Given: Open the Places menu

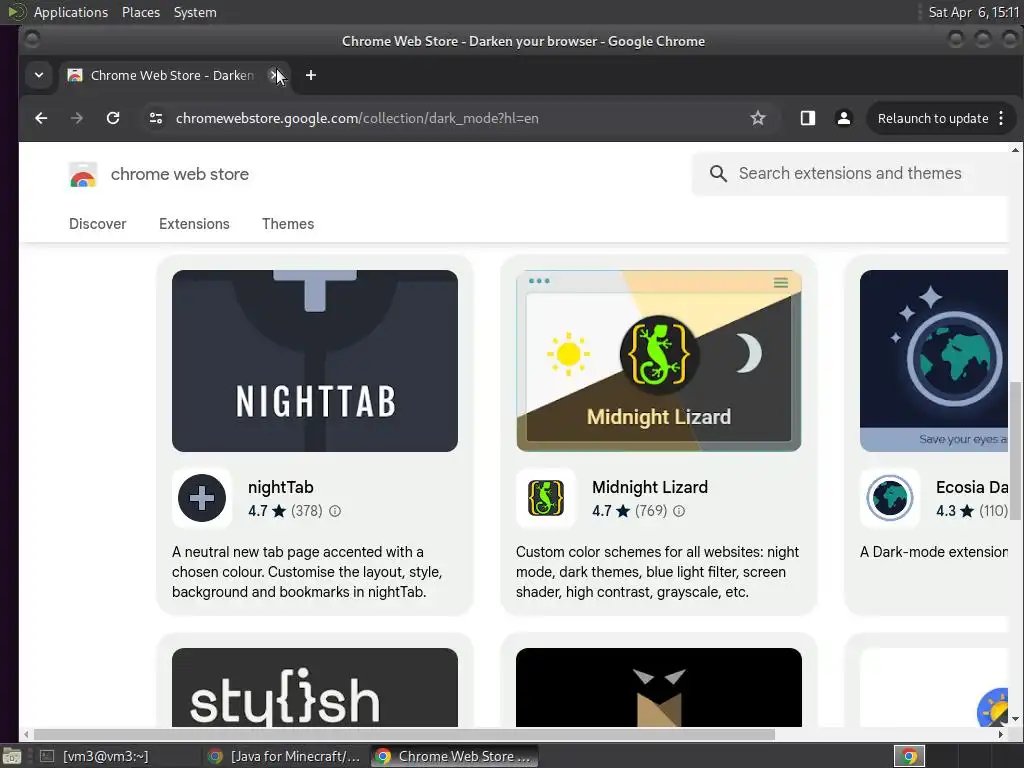Looking at the screenshot, I should pyautogui.click(x=141, y=12).
